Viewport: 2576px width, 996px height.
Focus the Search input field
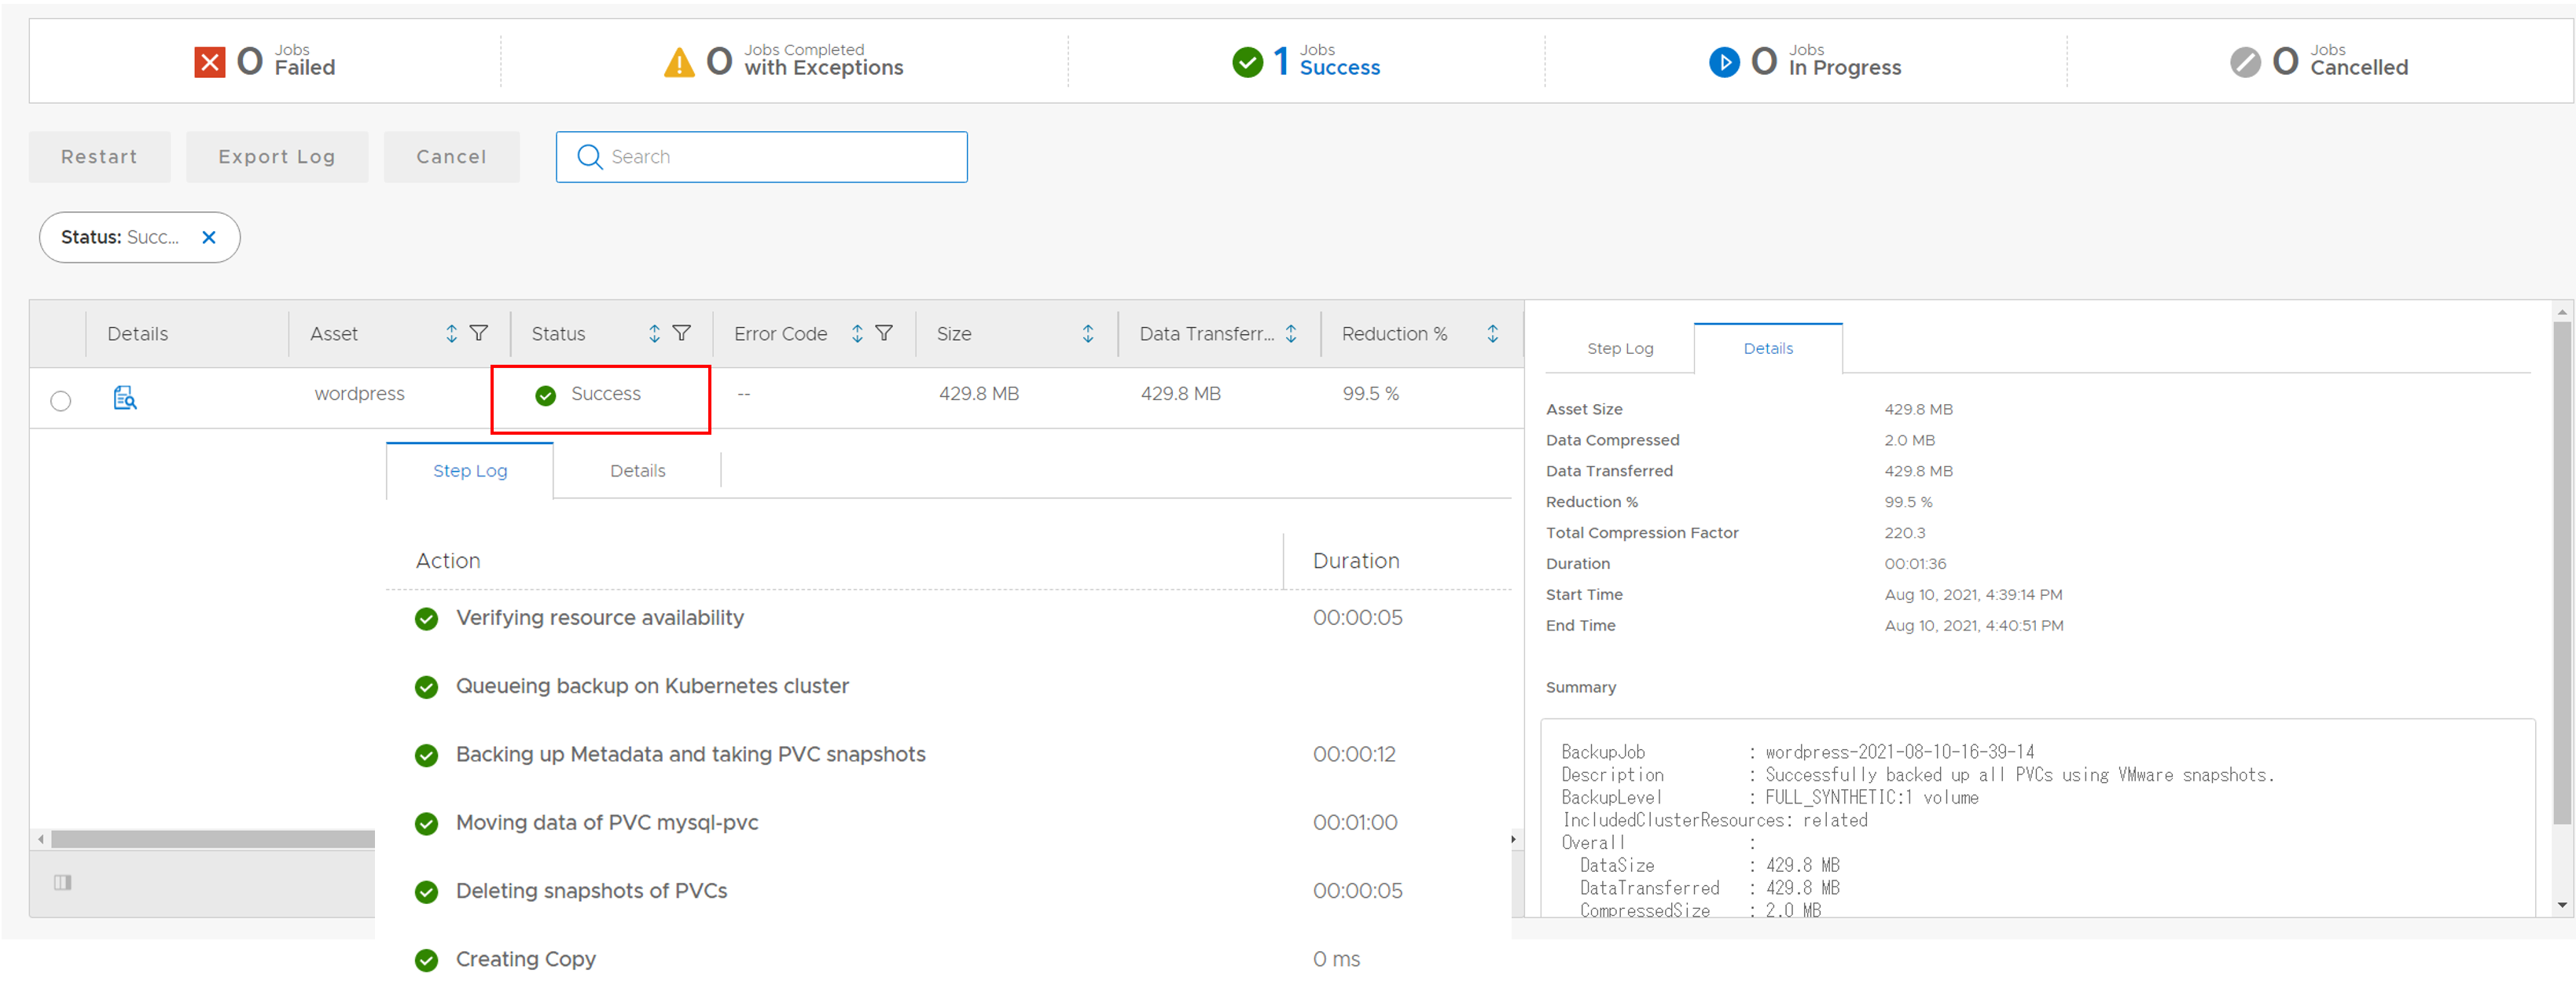pos(761,157)
